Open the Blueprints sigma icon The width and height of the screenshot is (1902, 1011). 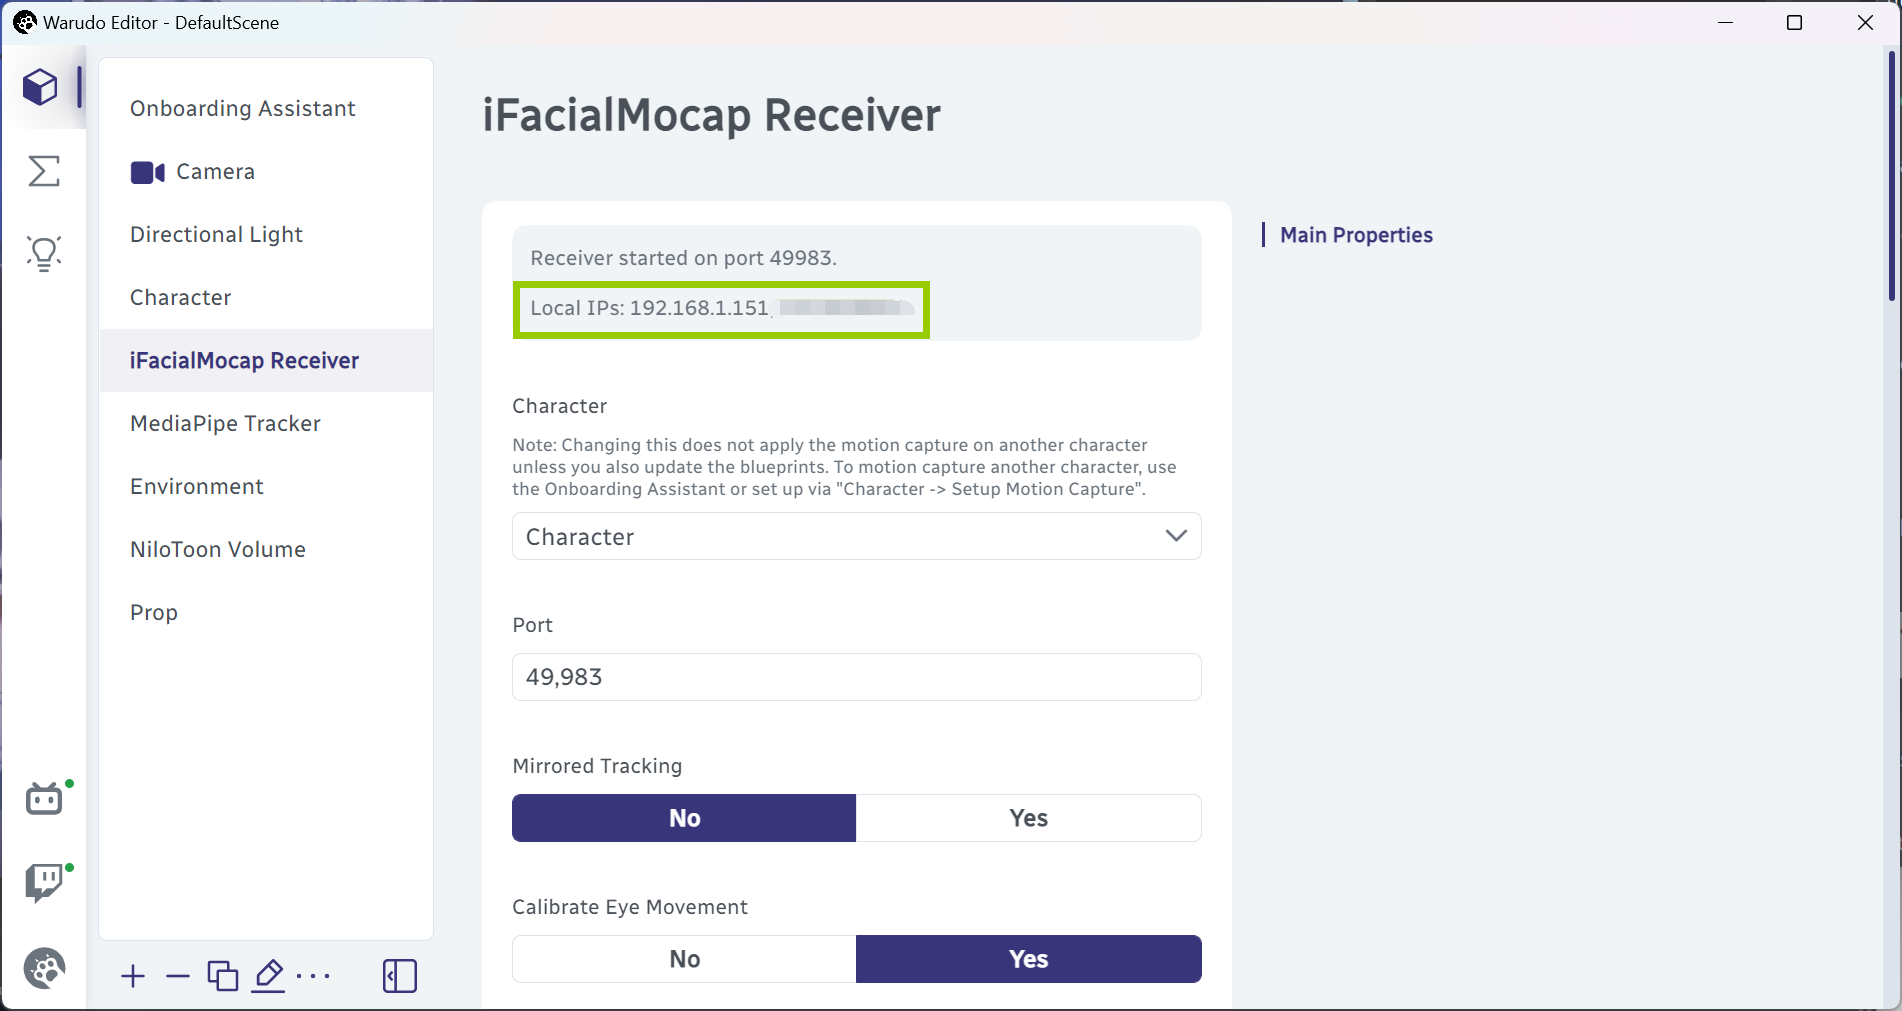[44, 171]
